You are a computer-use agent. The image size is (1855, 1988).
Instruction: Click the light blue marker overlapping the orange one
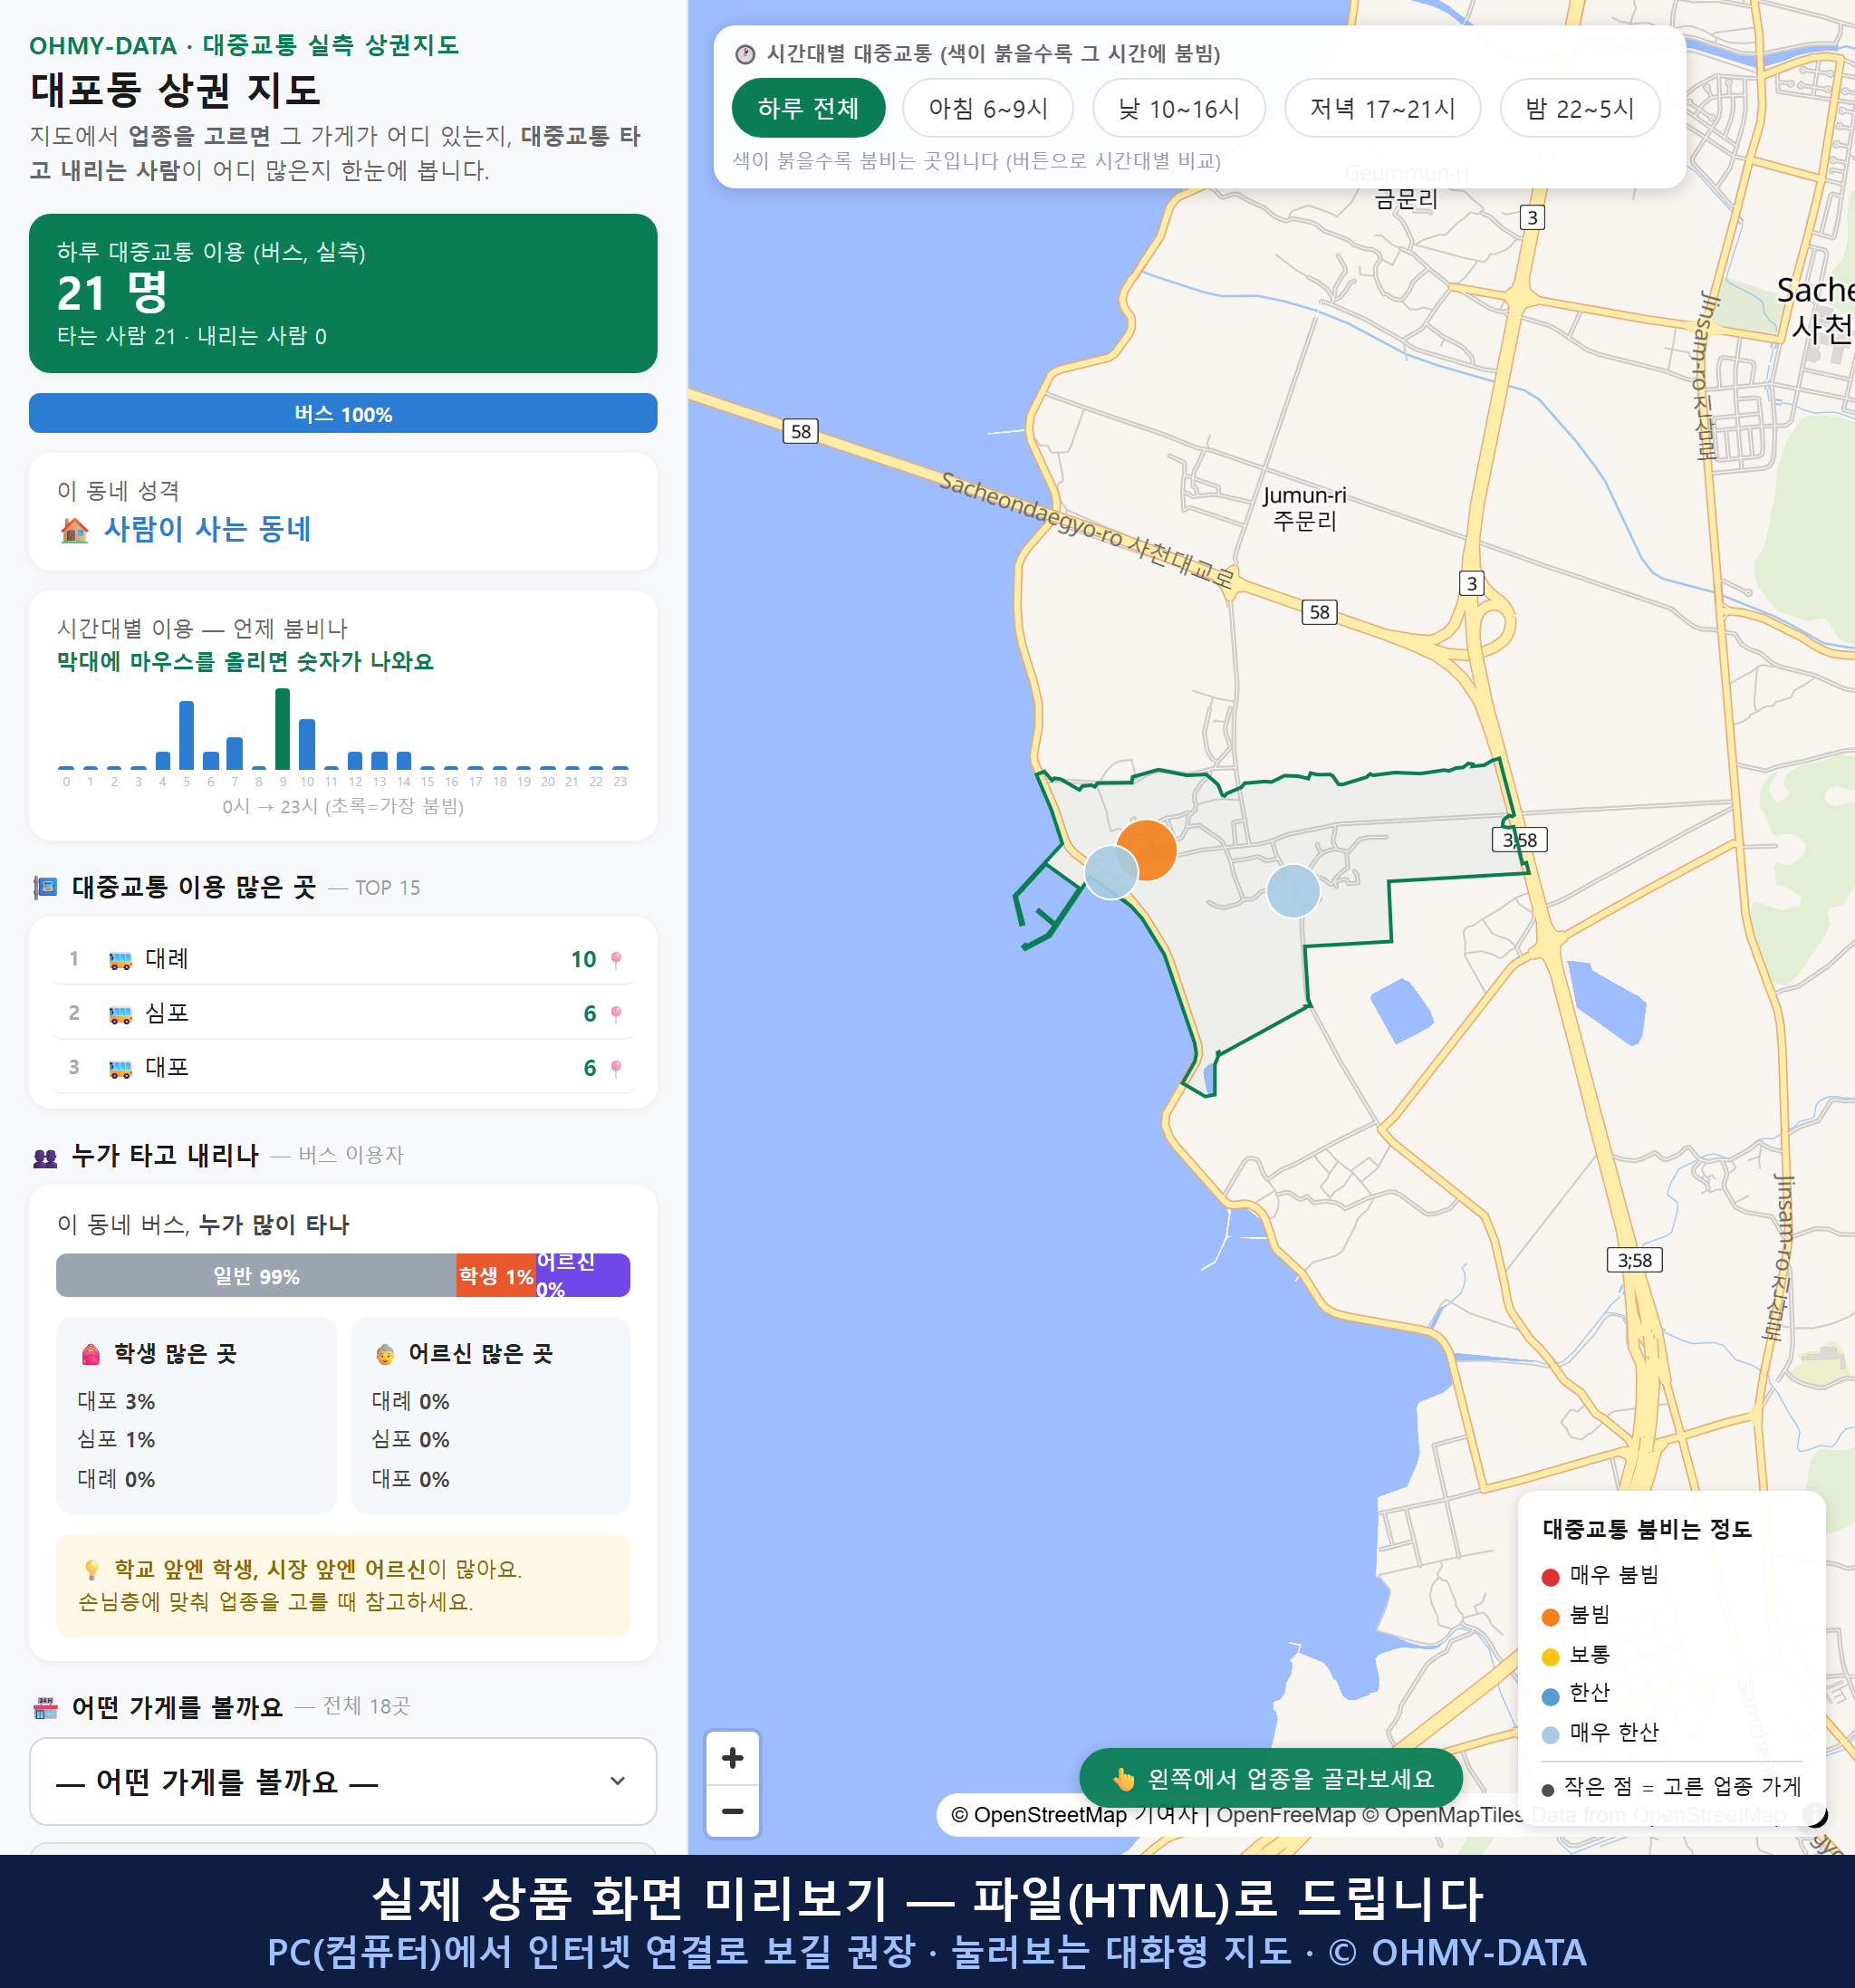(x=1110, y=872)
